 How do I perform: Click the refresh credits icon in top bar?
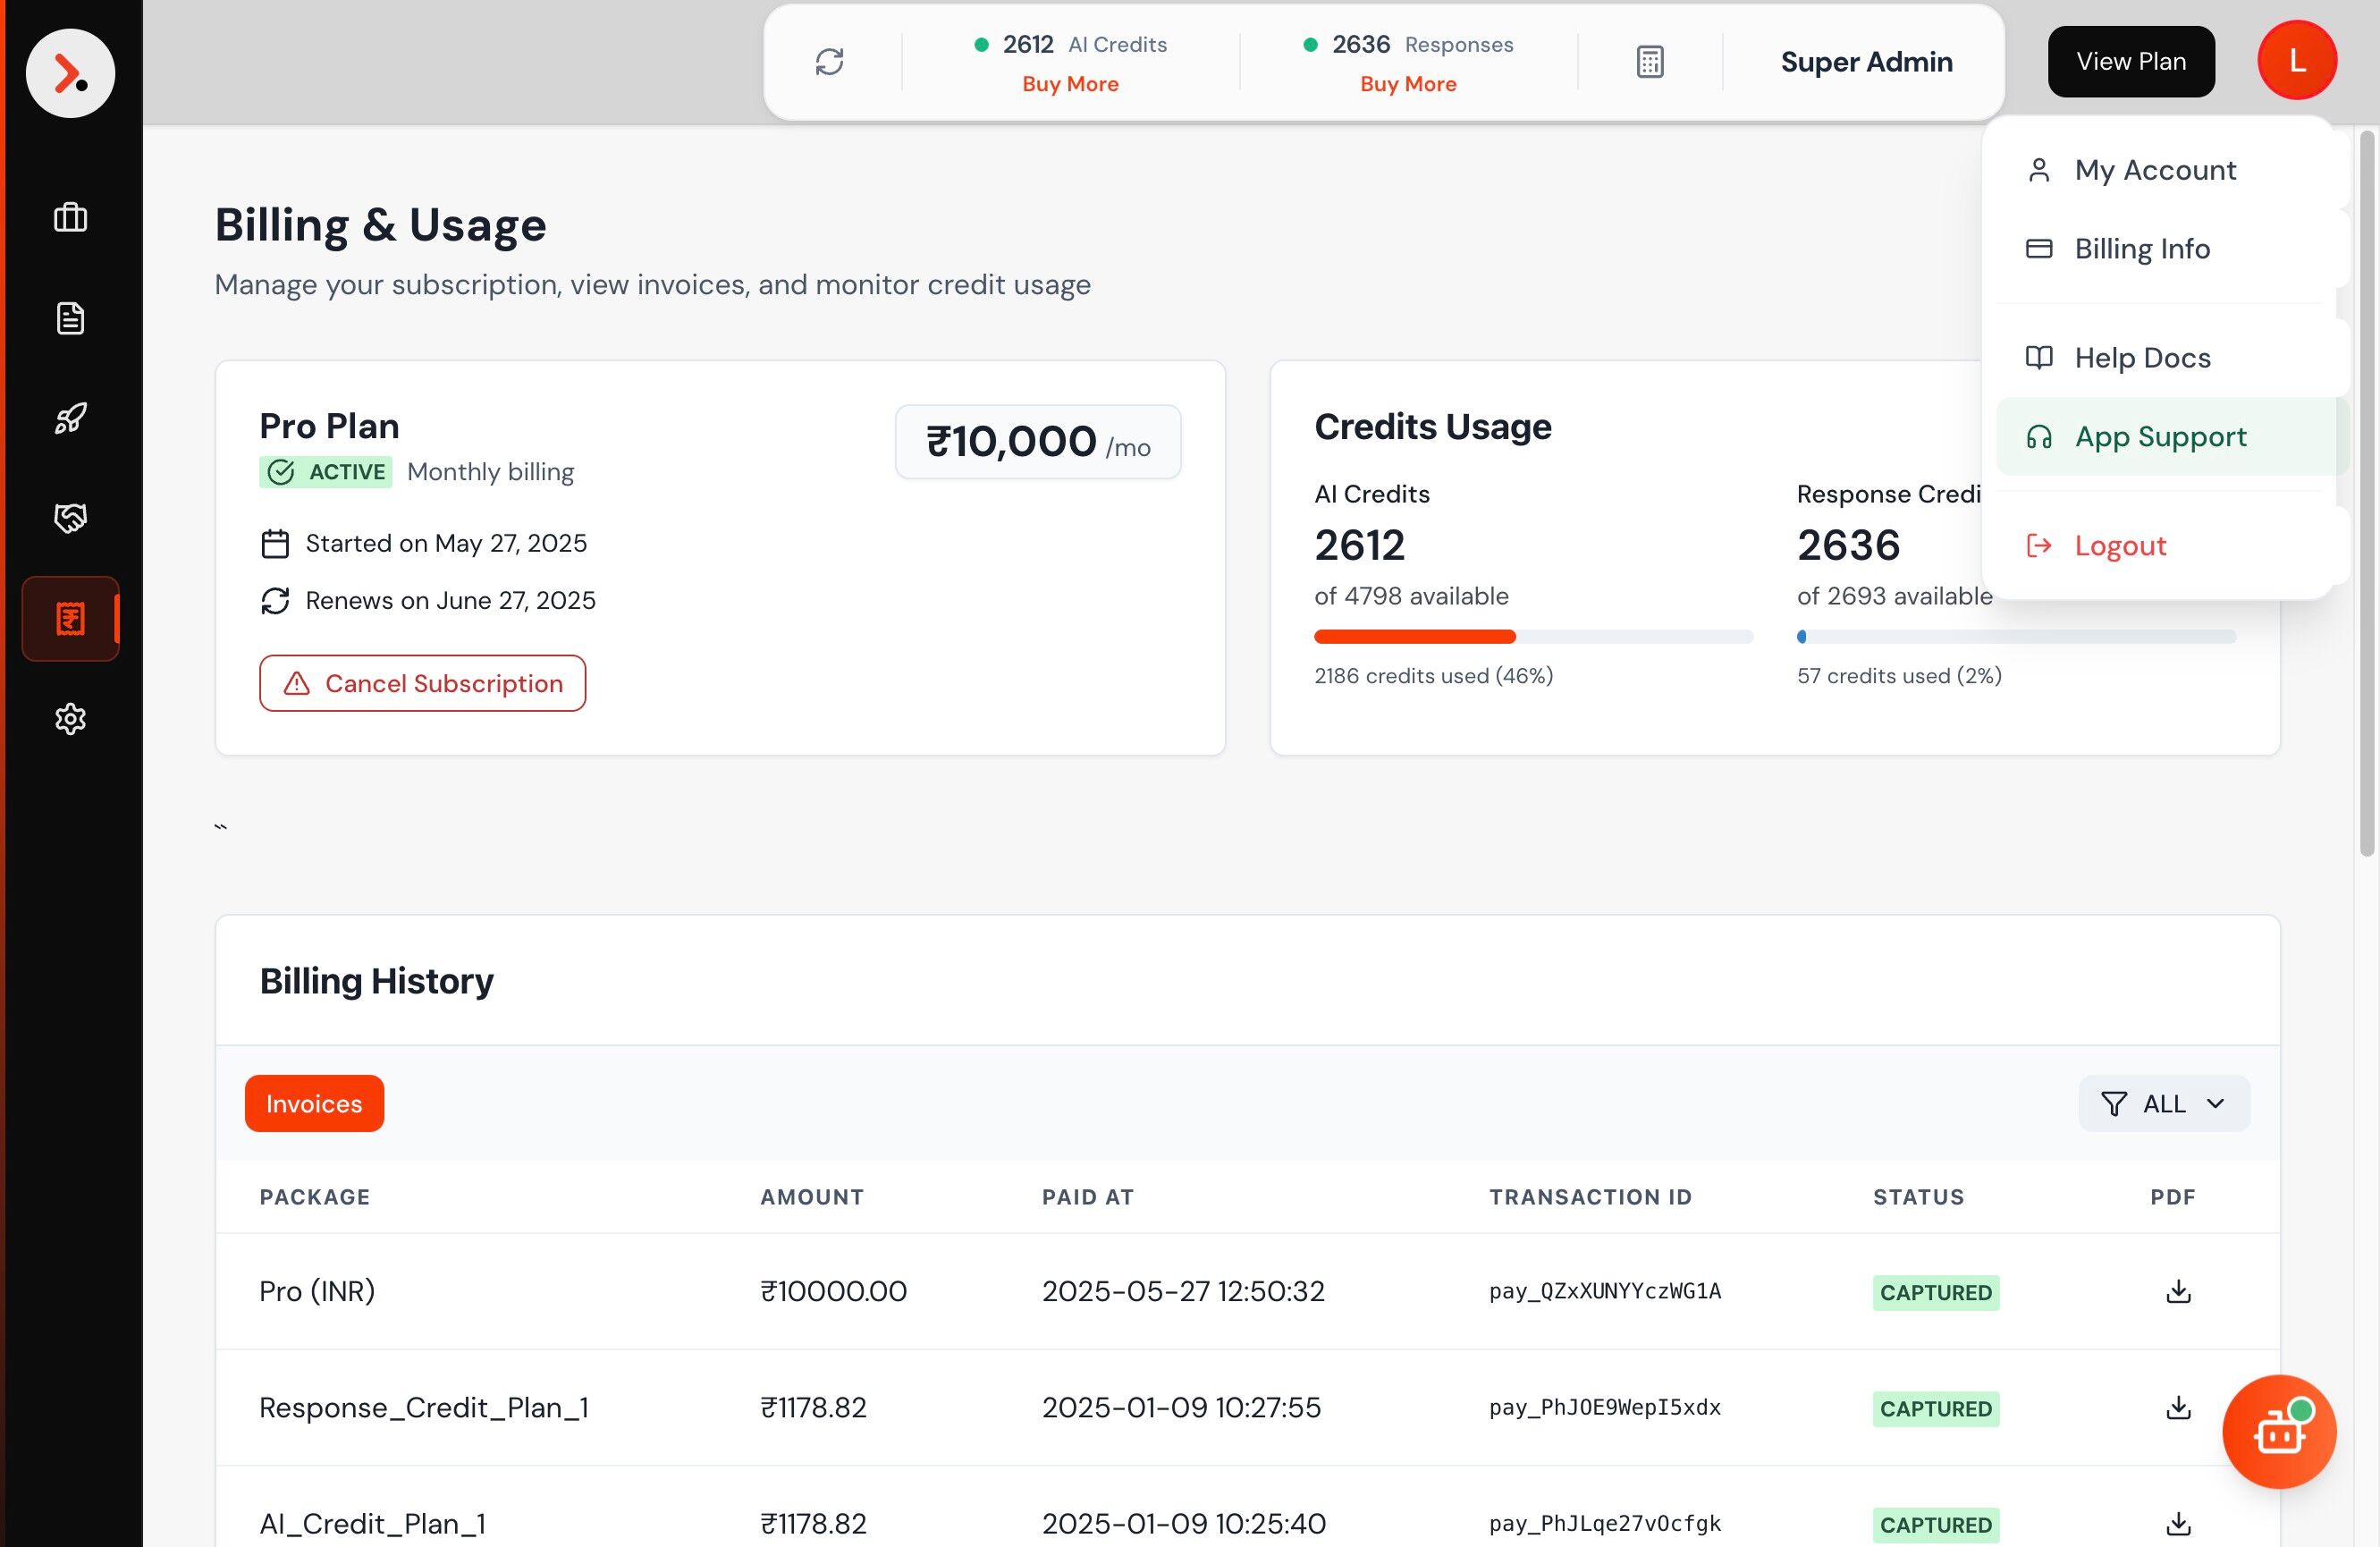click(829, 62)
